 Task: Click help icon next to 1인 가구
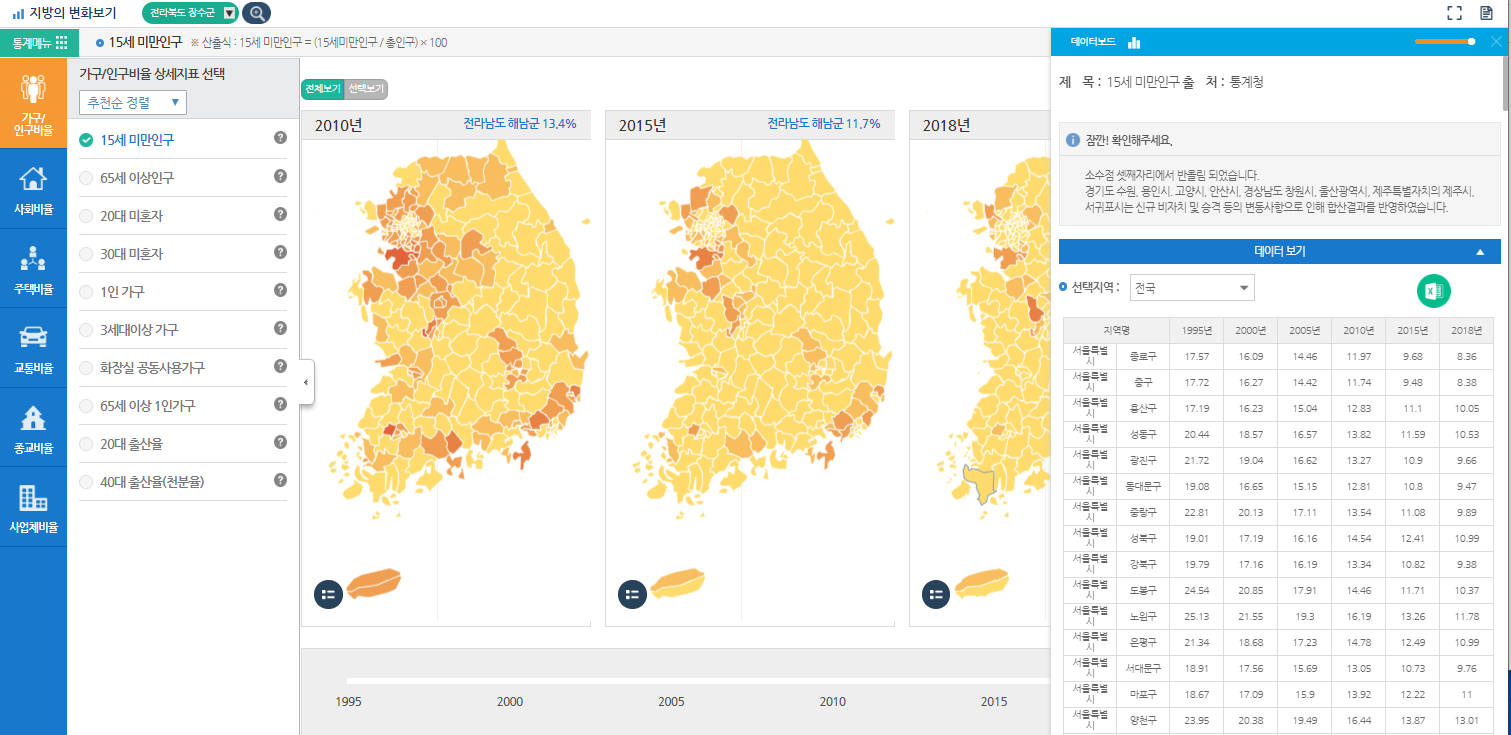[281, 291]
